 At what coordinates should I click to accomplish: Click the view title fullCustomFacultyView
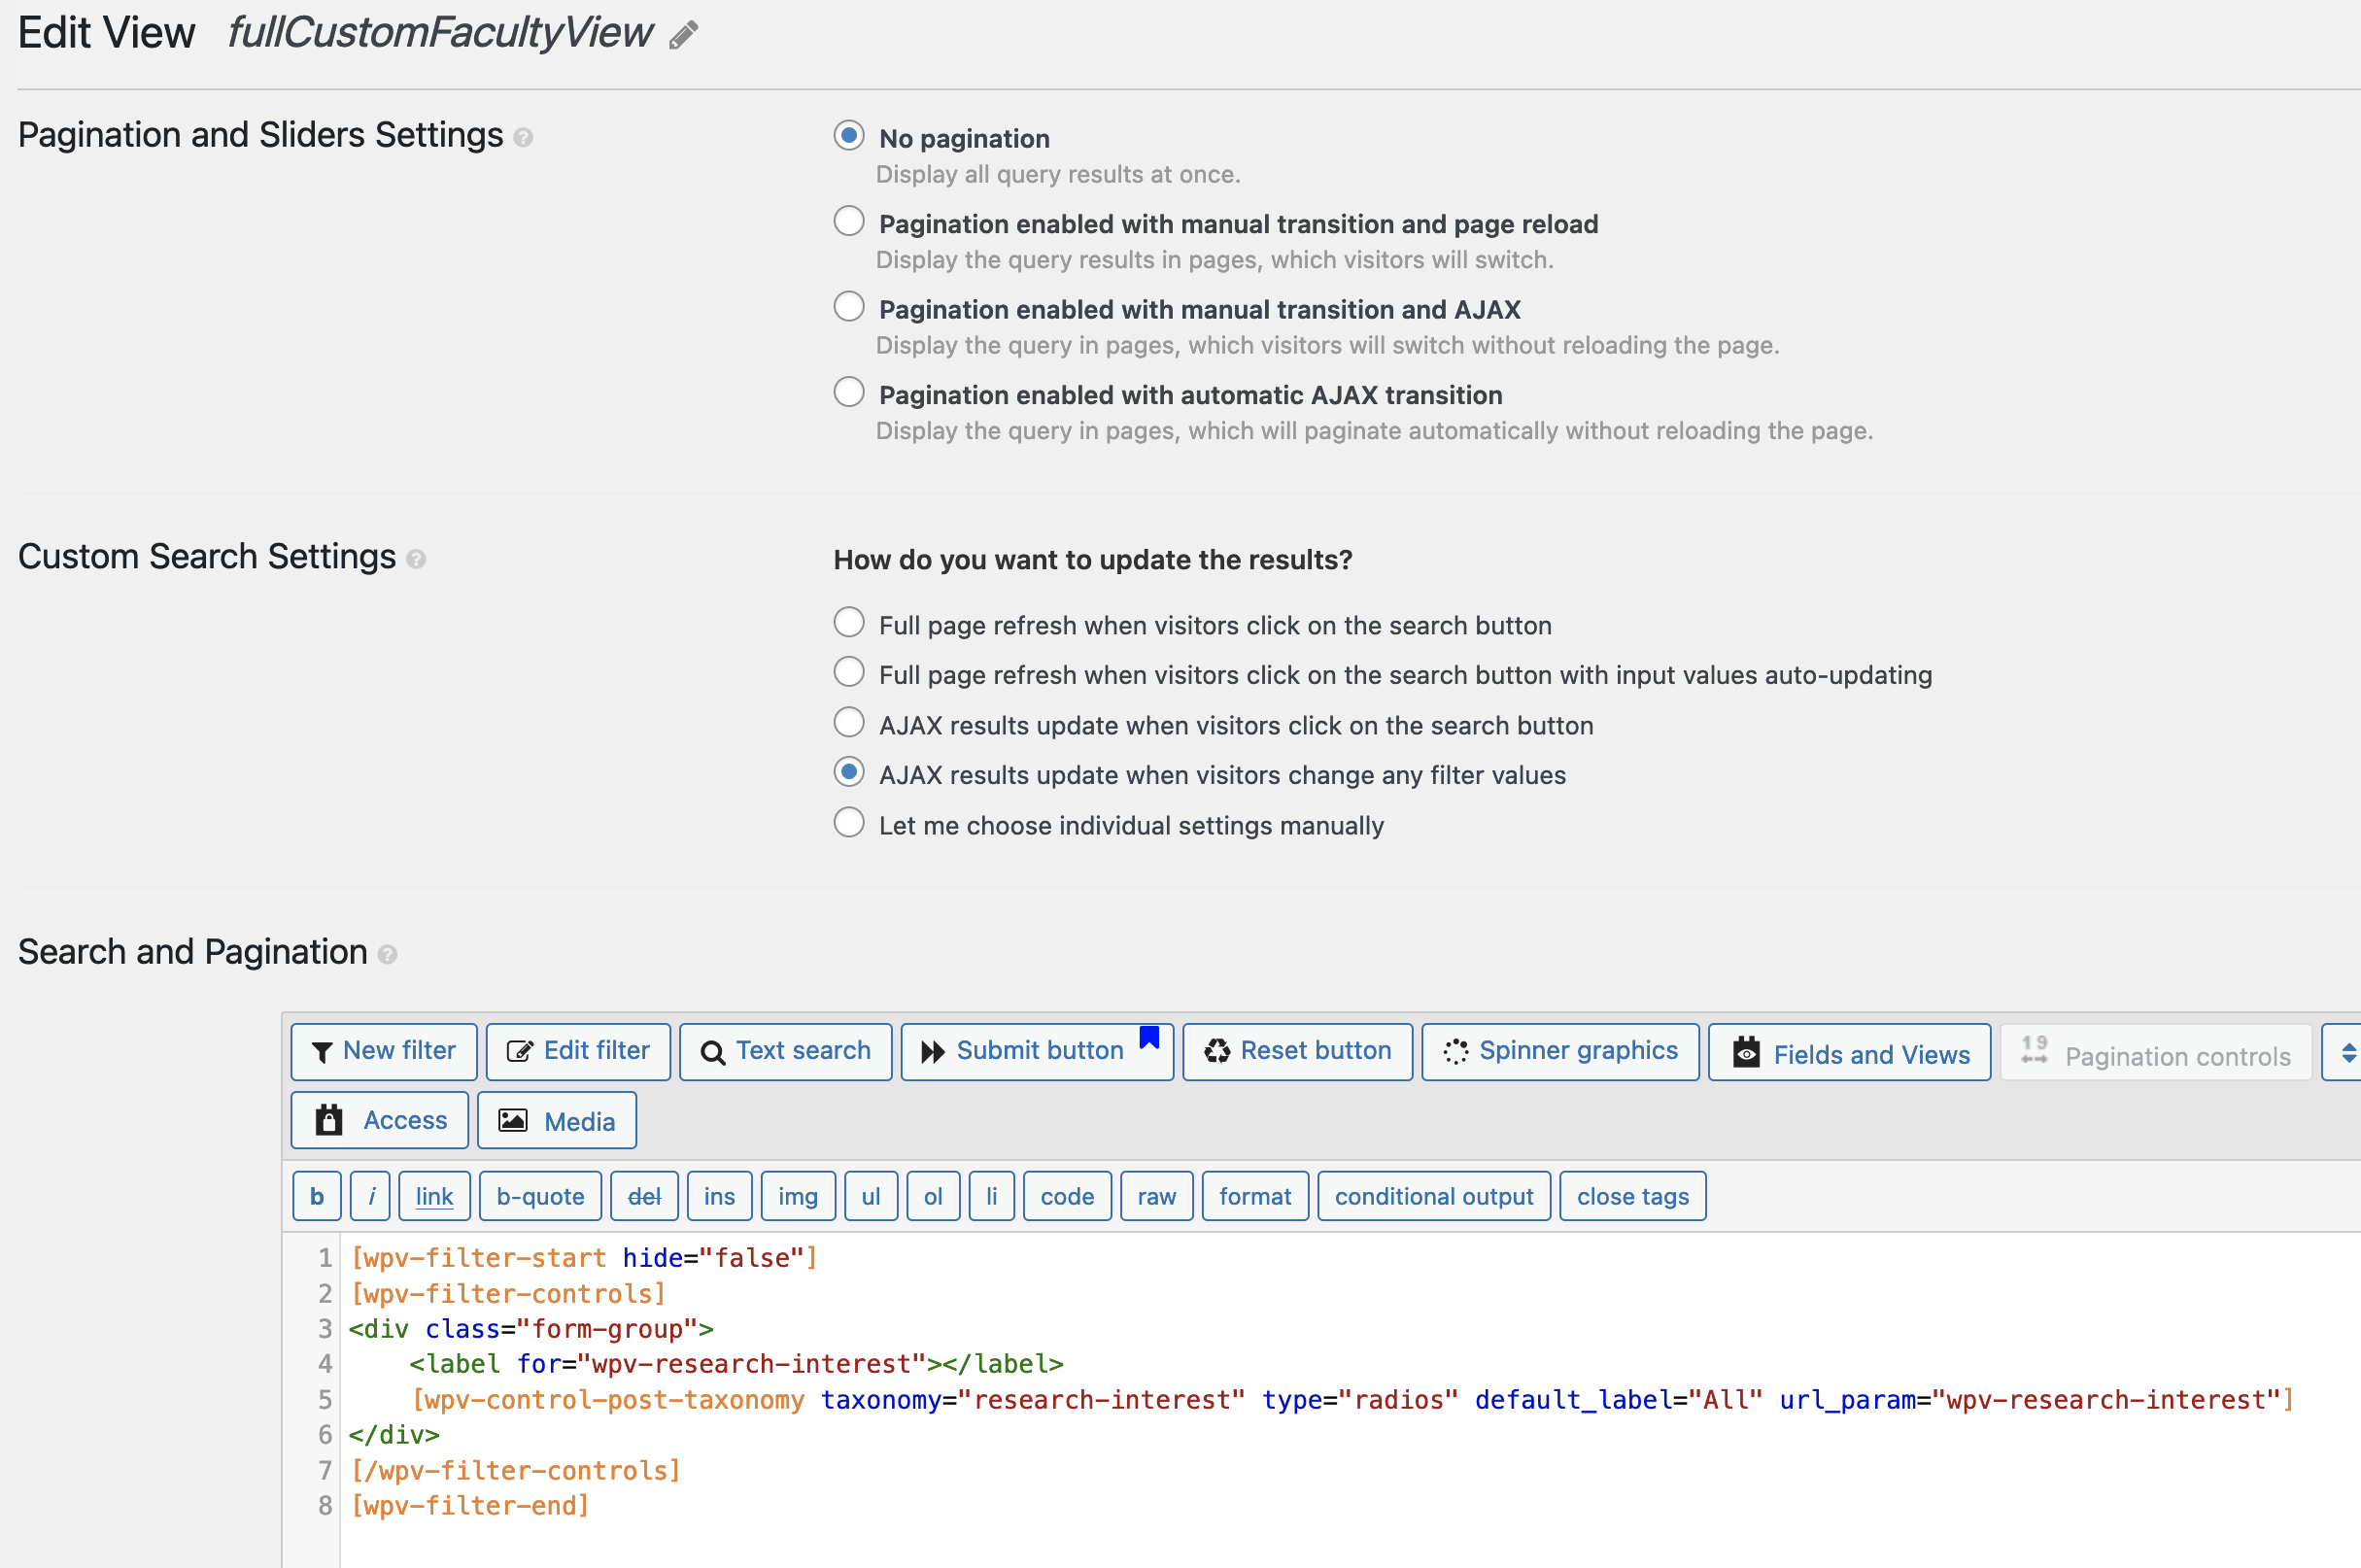click(x=439, y=33)
